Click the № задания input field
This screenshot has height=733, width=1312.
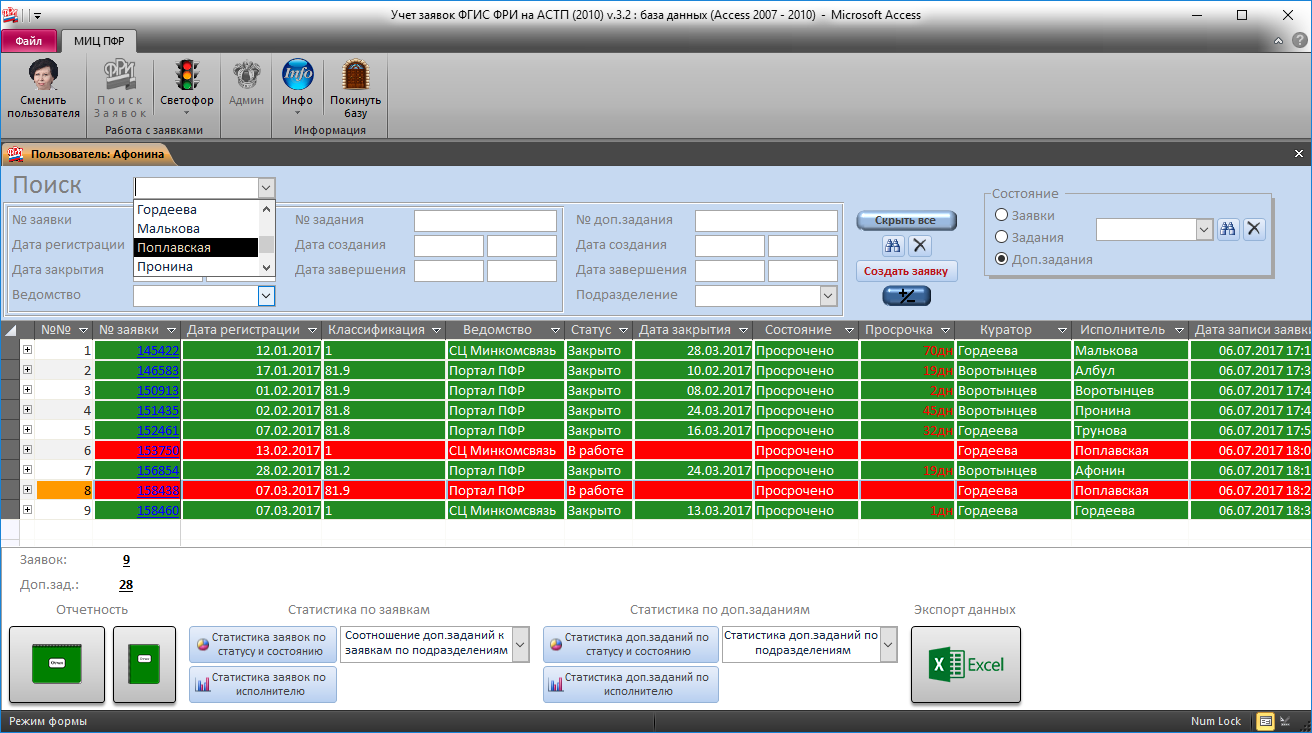click(485, 220)
